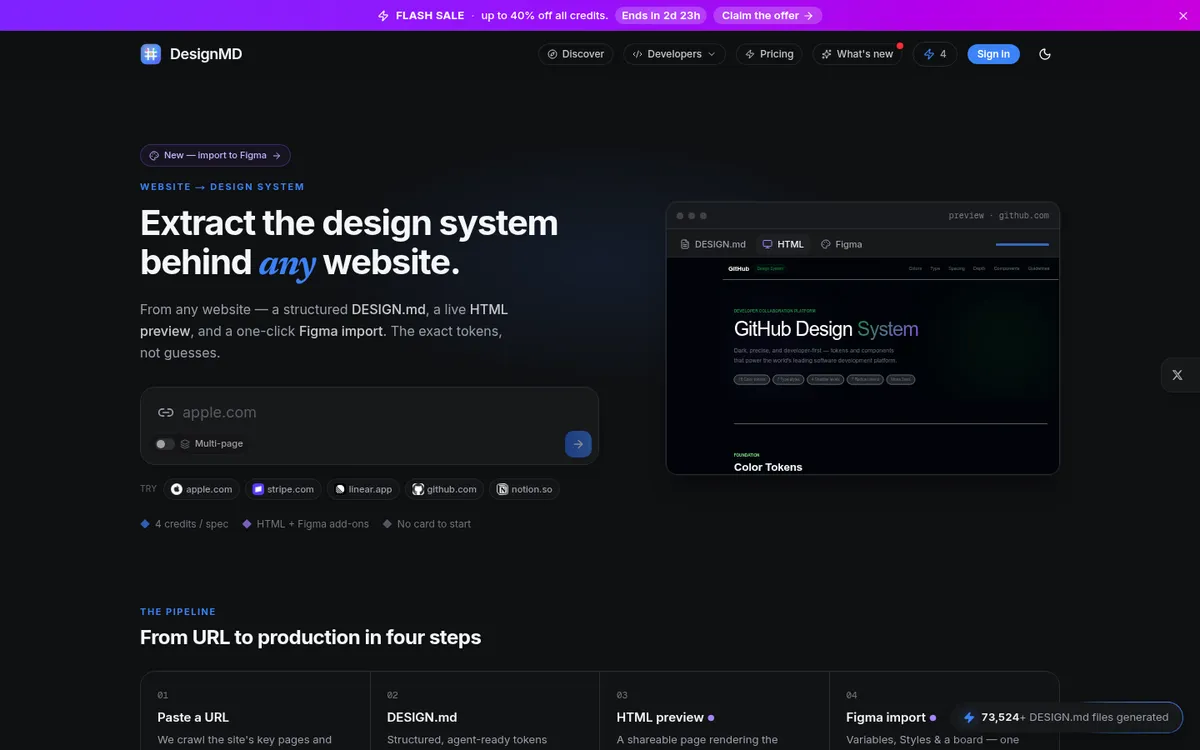Click the DesignMD brand name
The height and width of the screenshot is (750, 1200).
tap(206, 54)
